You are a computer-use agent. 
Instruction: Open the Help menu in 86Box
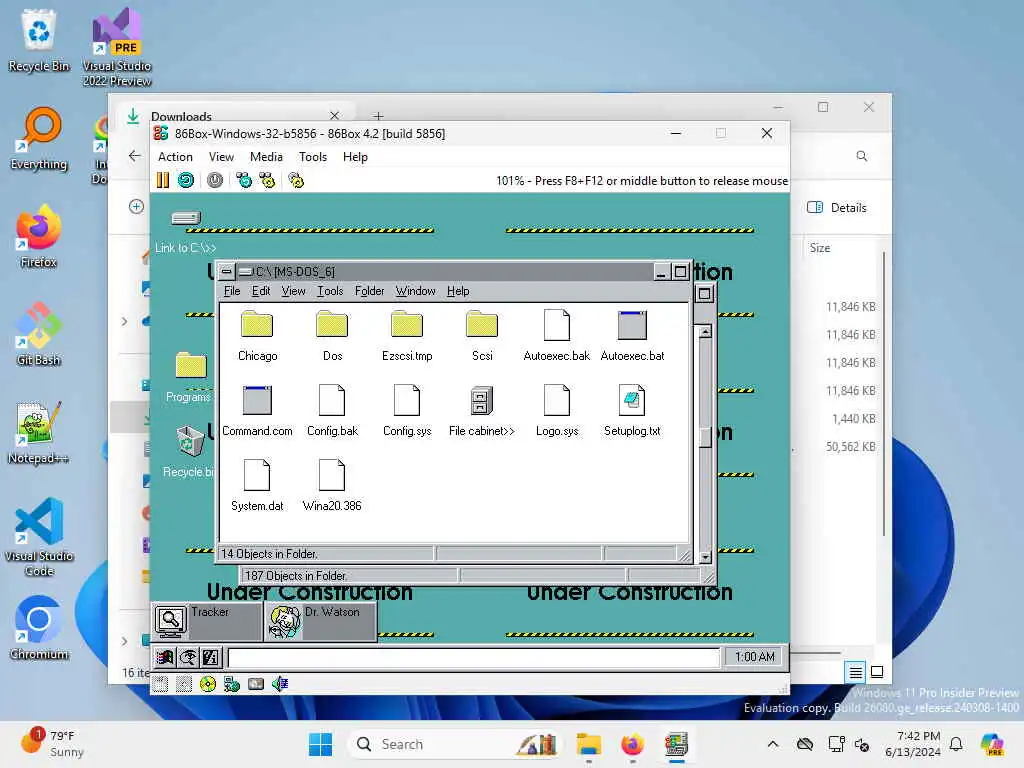pos(355,157)
